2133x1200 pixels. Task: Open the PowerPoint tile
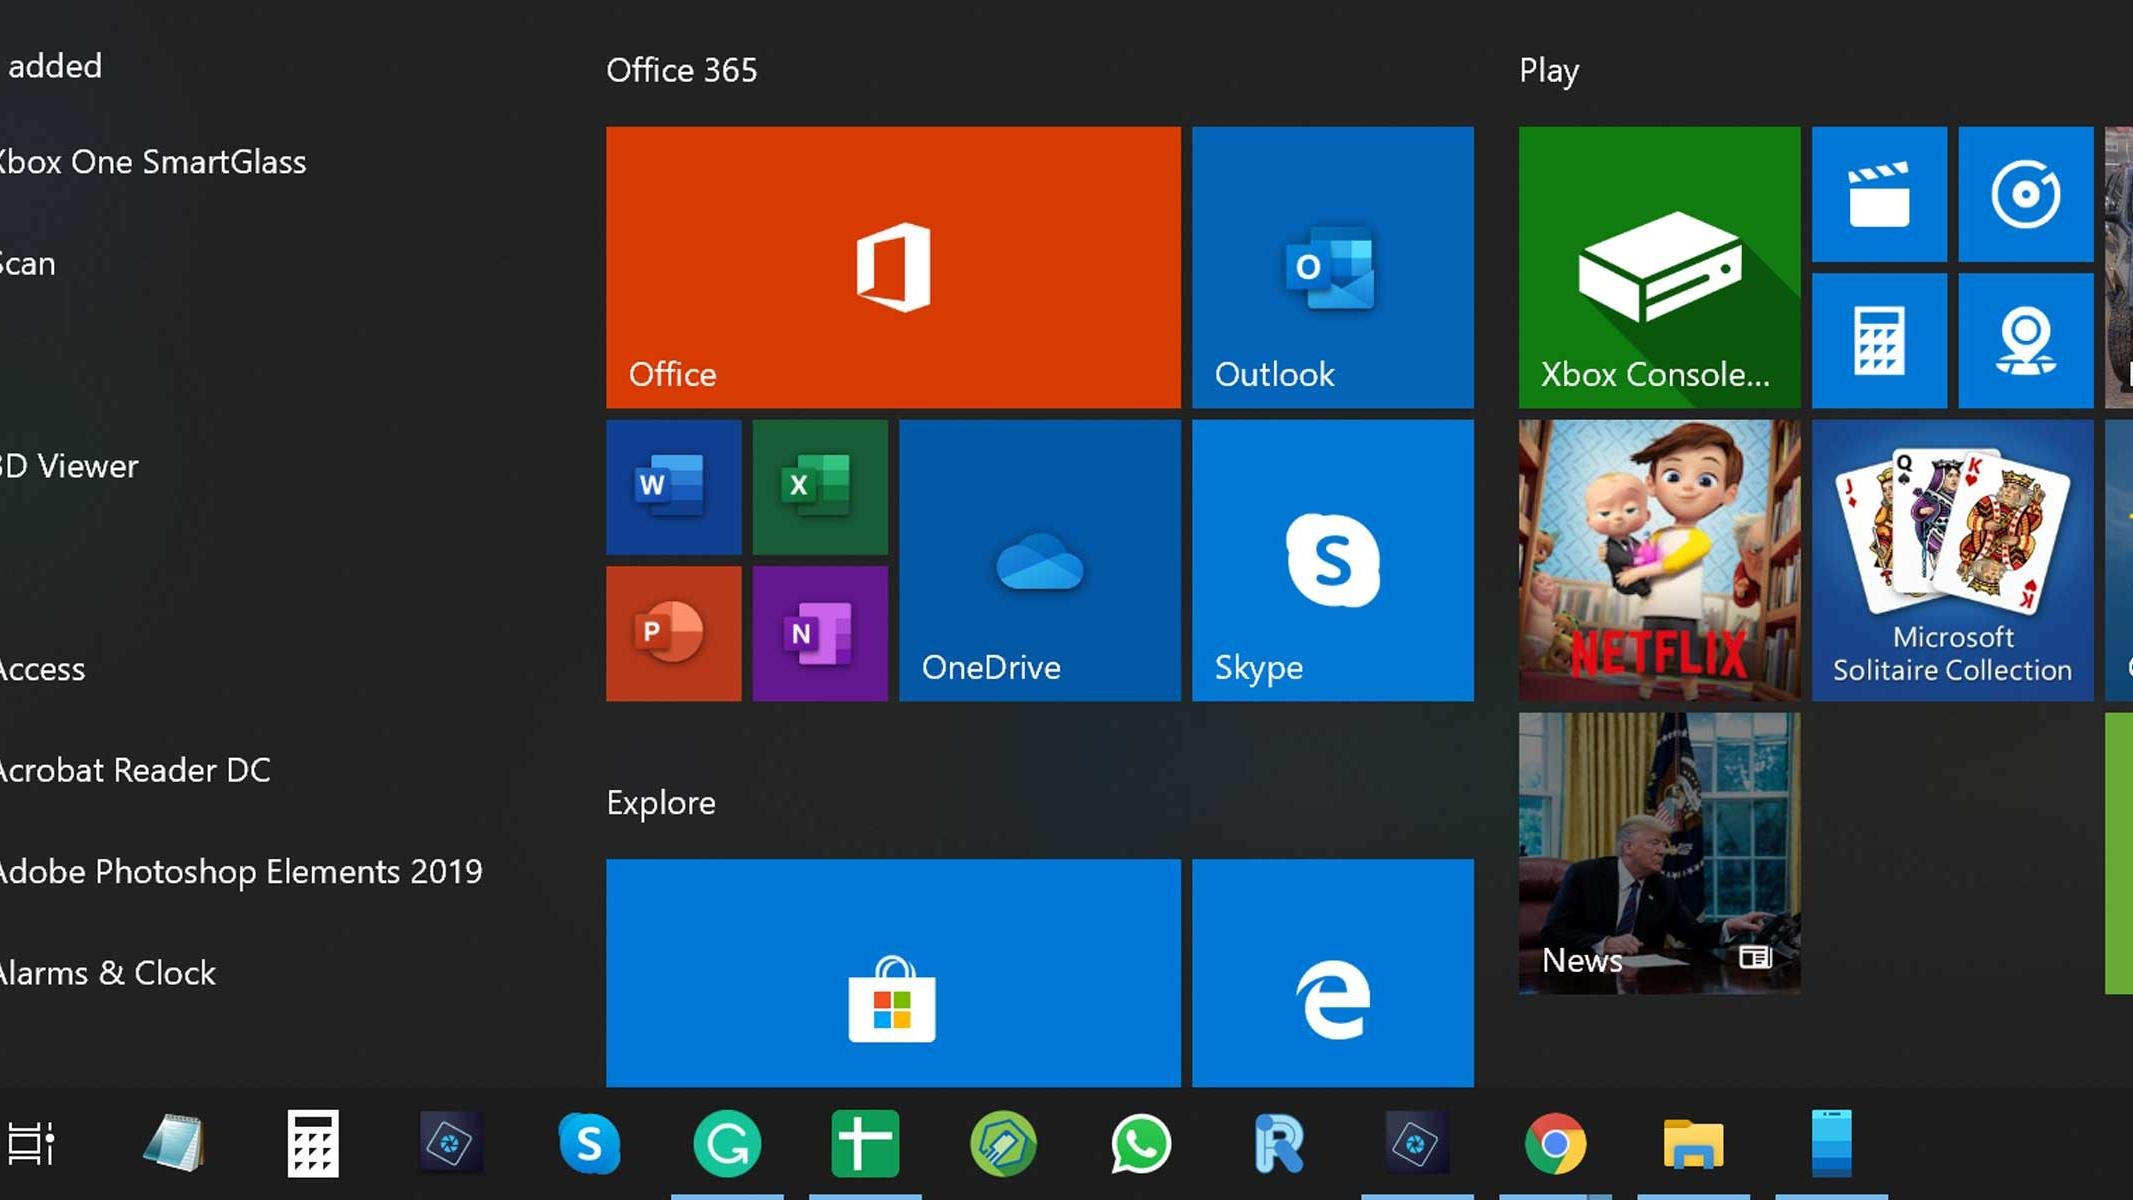[x=674, y=634]
